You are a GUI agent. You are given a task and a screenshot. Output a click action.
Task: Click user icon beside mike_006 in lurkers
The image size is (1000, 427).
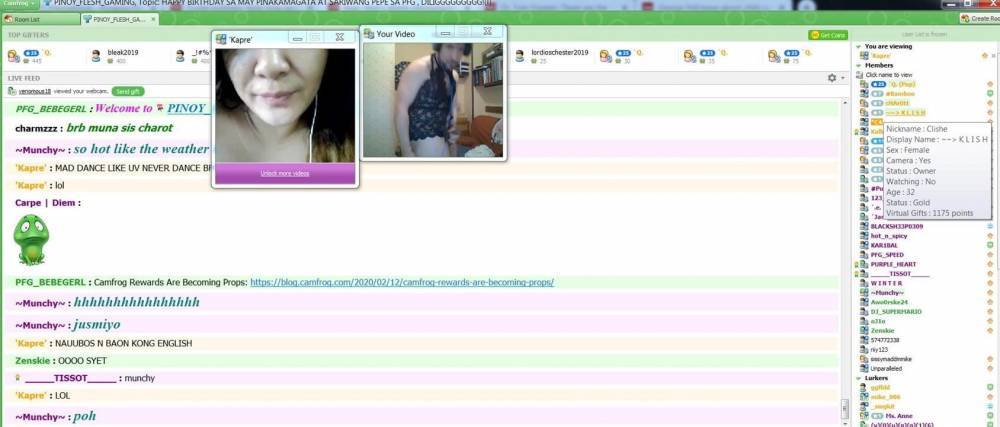(x=864, y=396)
